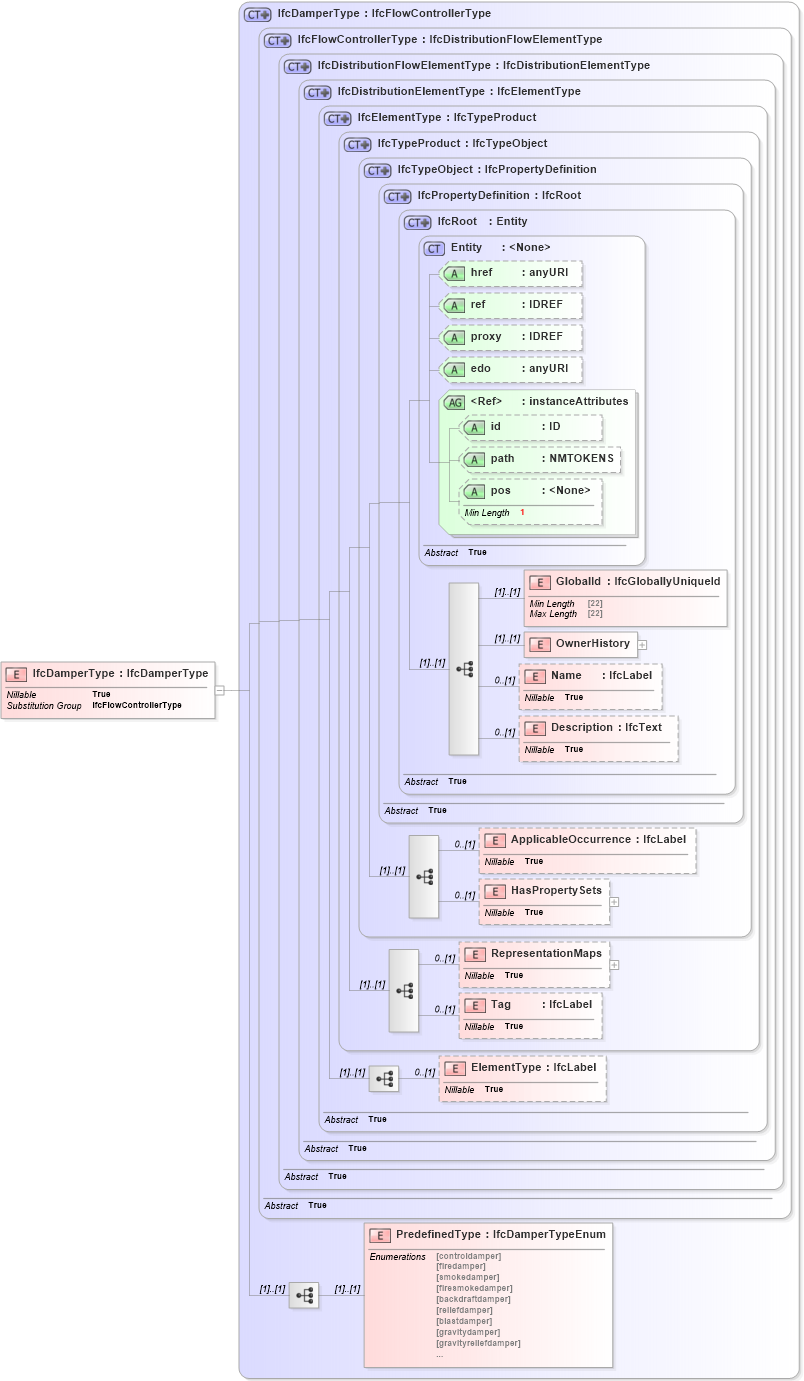This screenshot has height=1381, width=804.
Task: Select the AG icon of the <Ref> attribute group
Action: click(x=453, y=401)
